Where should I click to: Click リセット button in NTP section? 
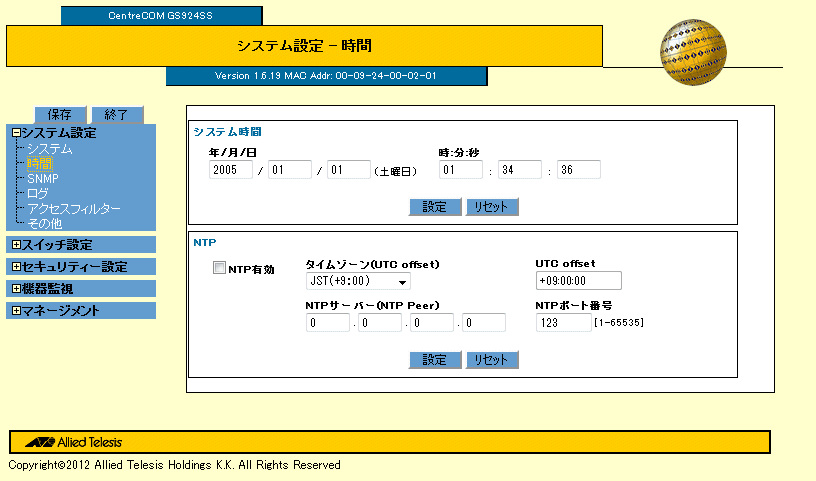click(491, 360)
